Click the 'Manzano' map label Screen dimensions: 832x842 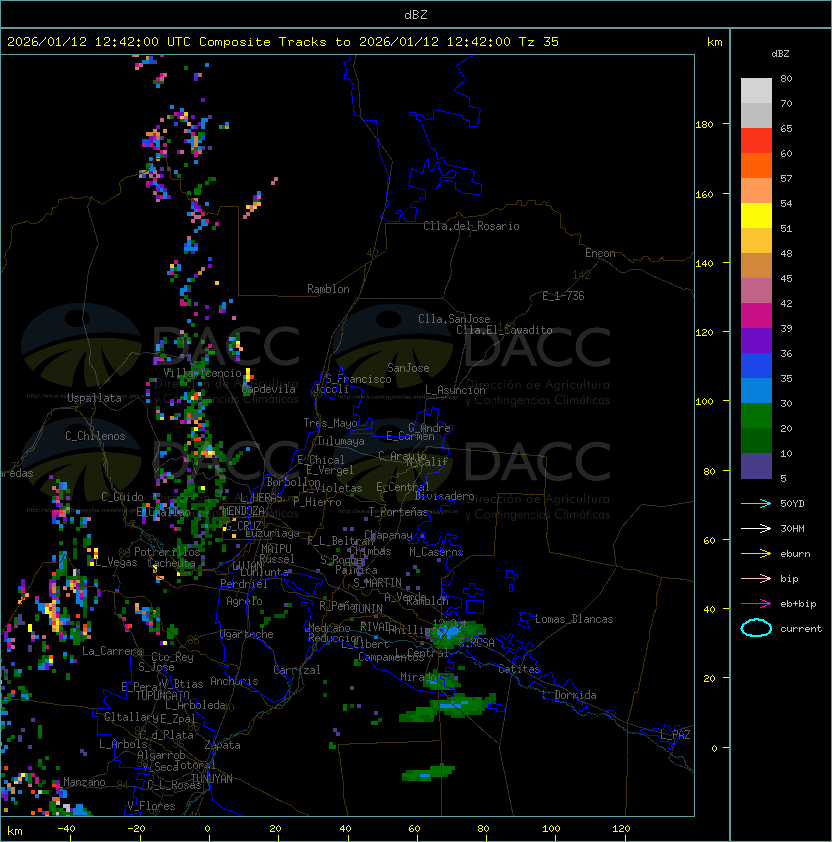(84, 782)
